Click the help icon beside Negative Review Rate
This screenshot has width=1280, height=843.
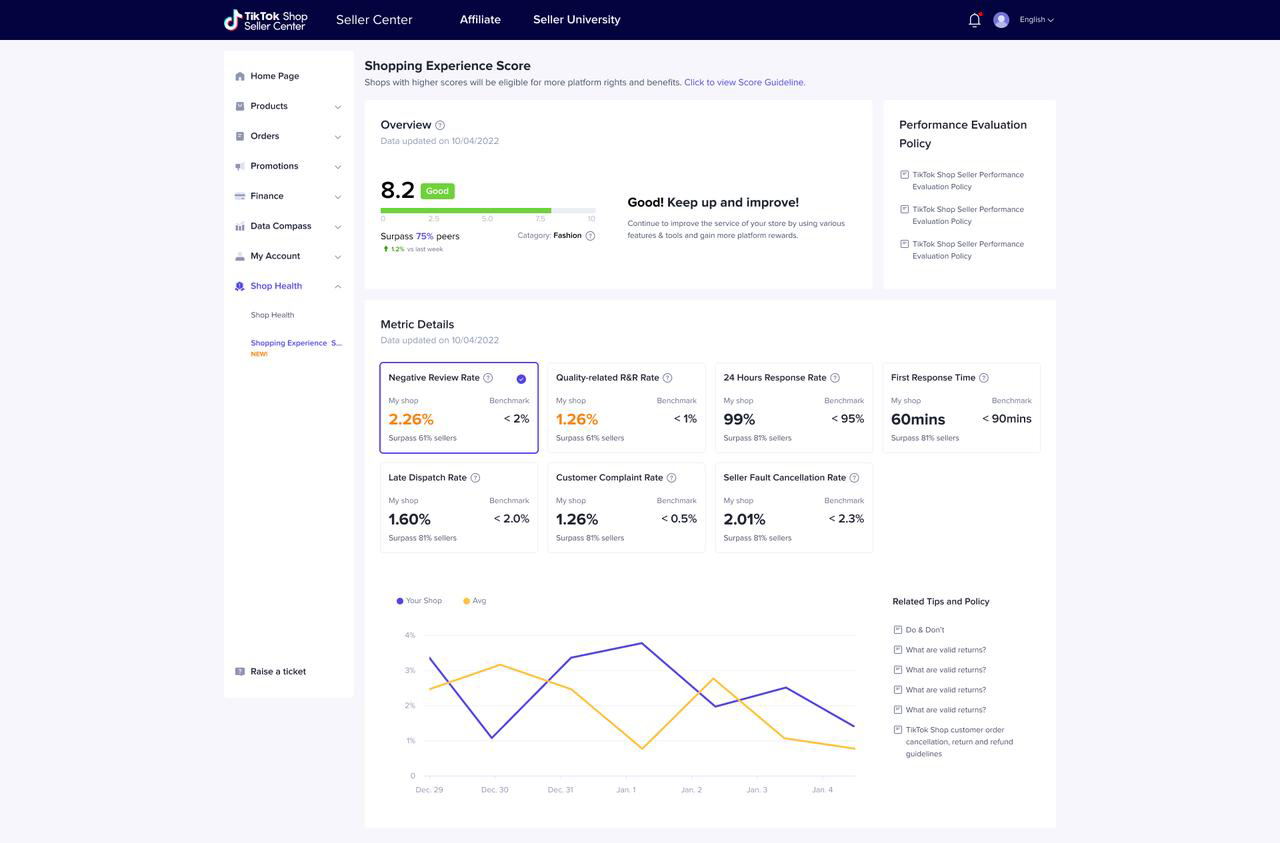[x=488, y=378]
